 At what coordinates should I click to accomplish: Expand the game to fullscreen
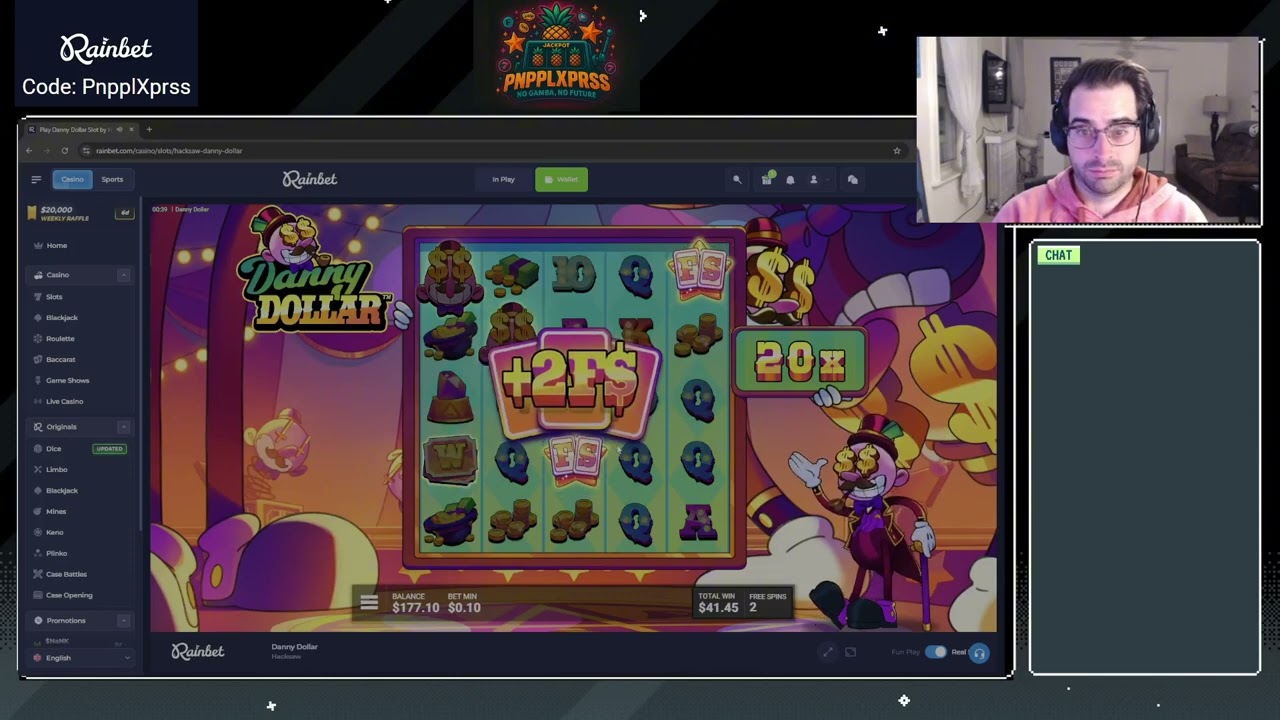pos(827,653)
